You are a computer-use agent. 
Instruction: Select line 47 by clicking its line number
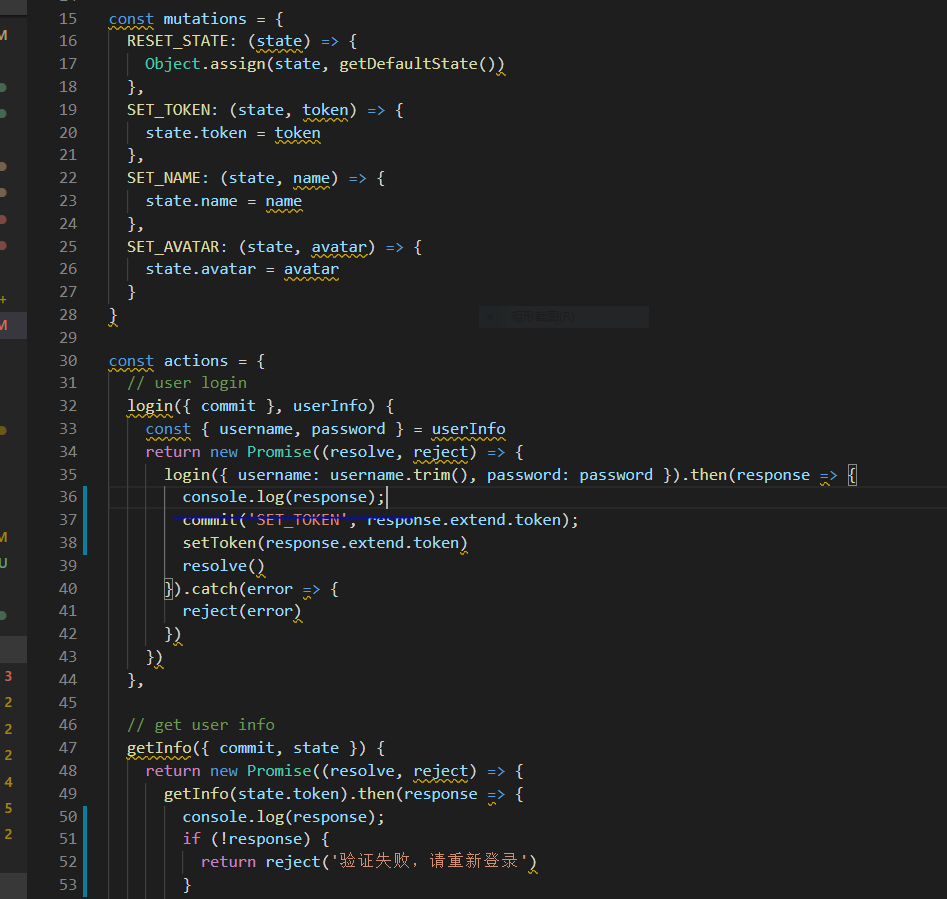click(x=67, y=747)
